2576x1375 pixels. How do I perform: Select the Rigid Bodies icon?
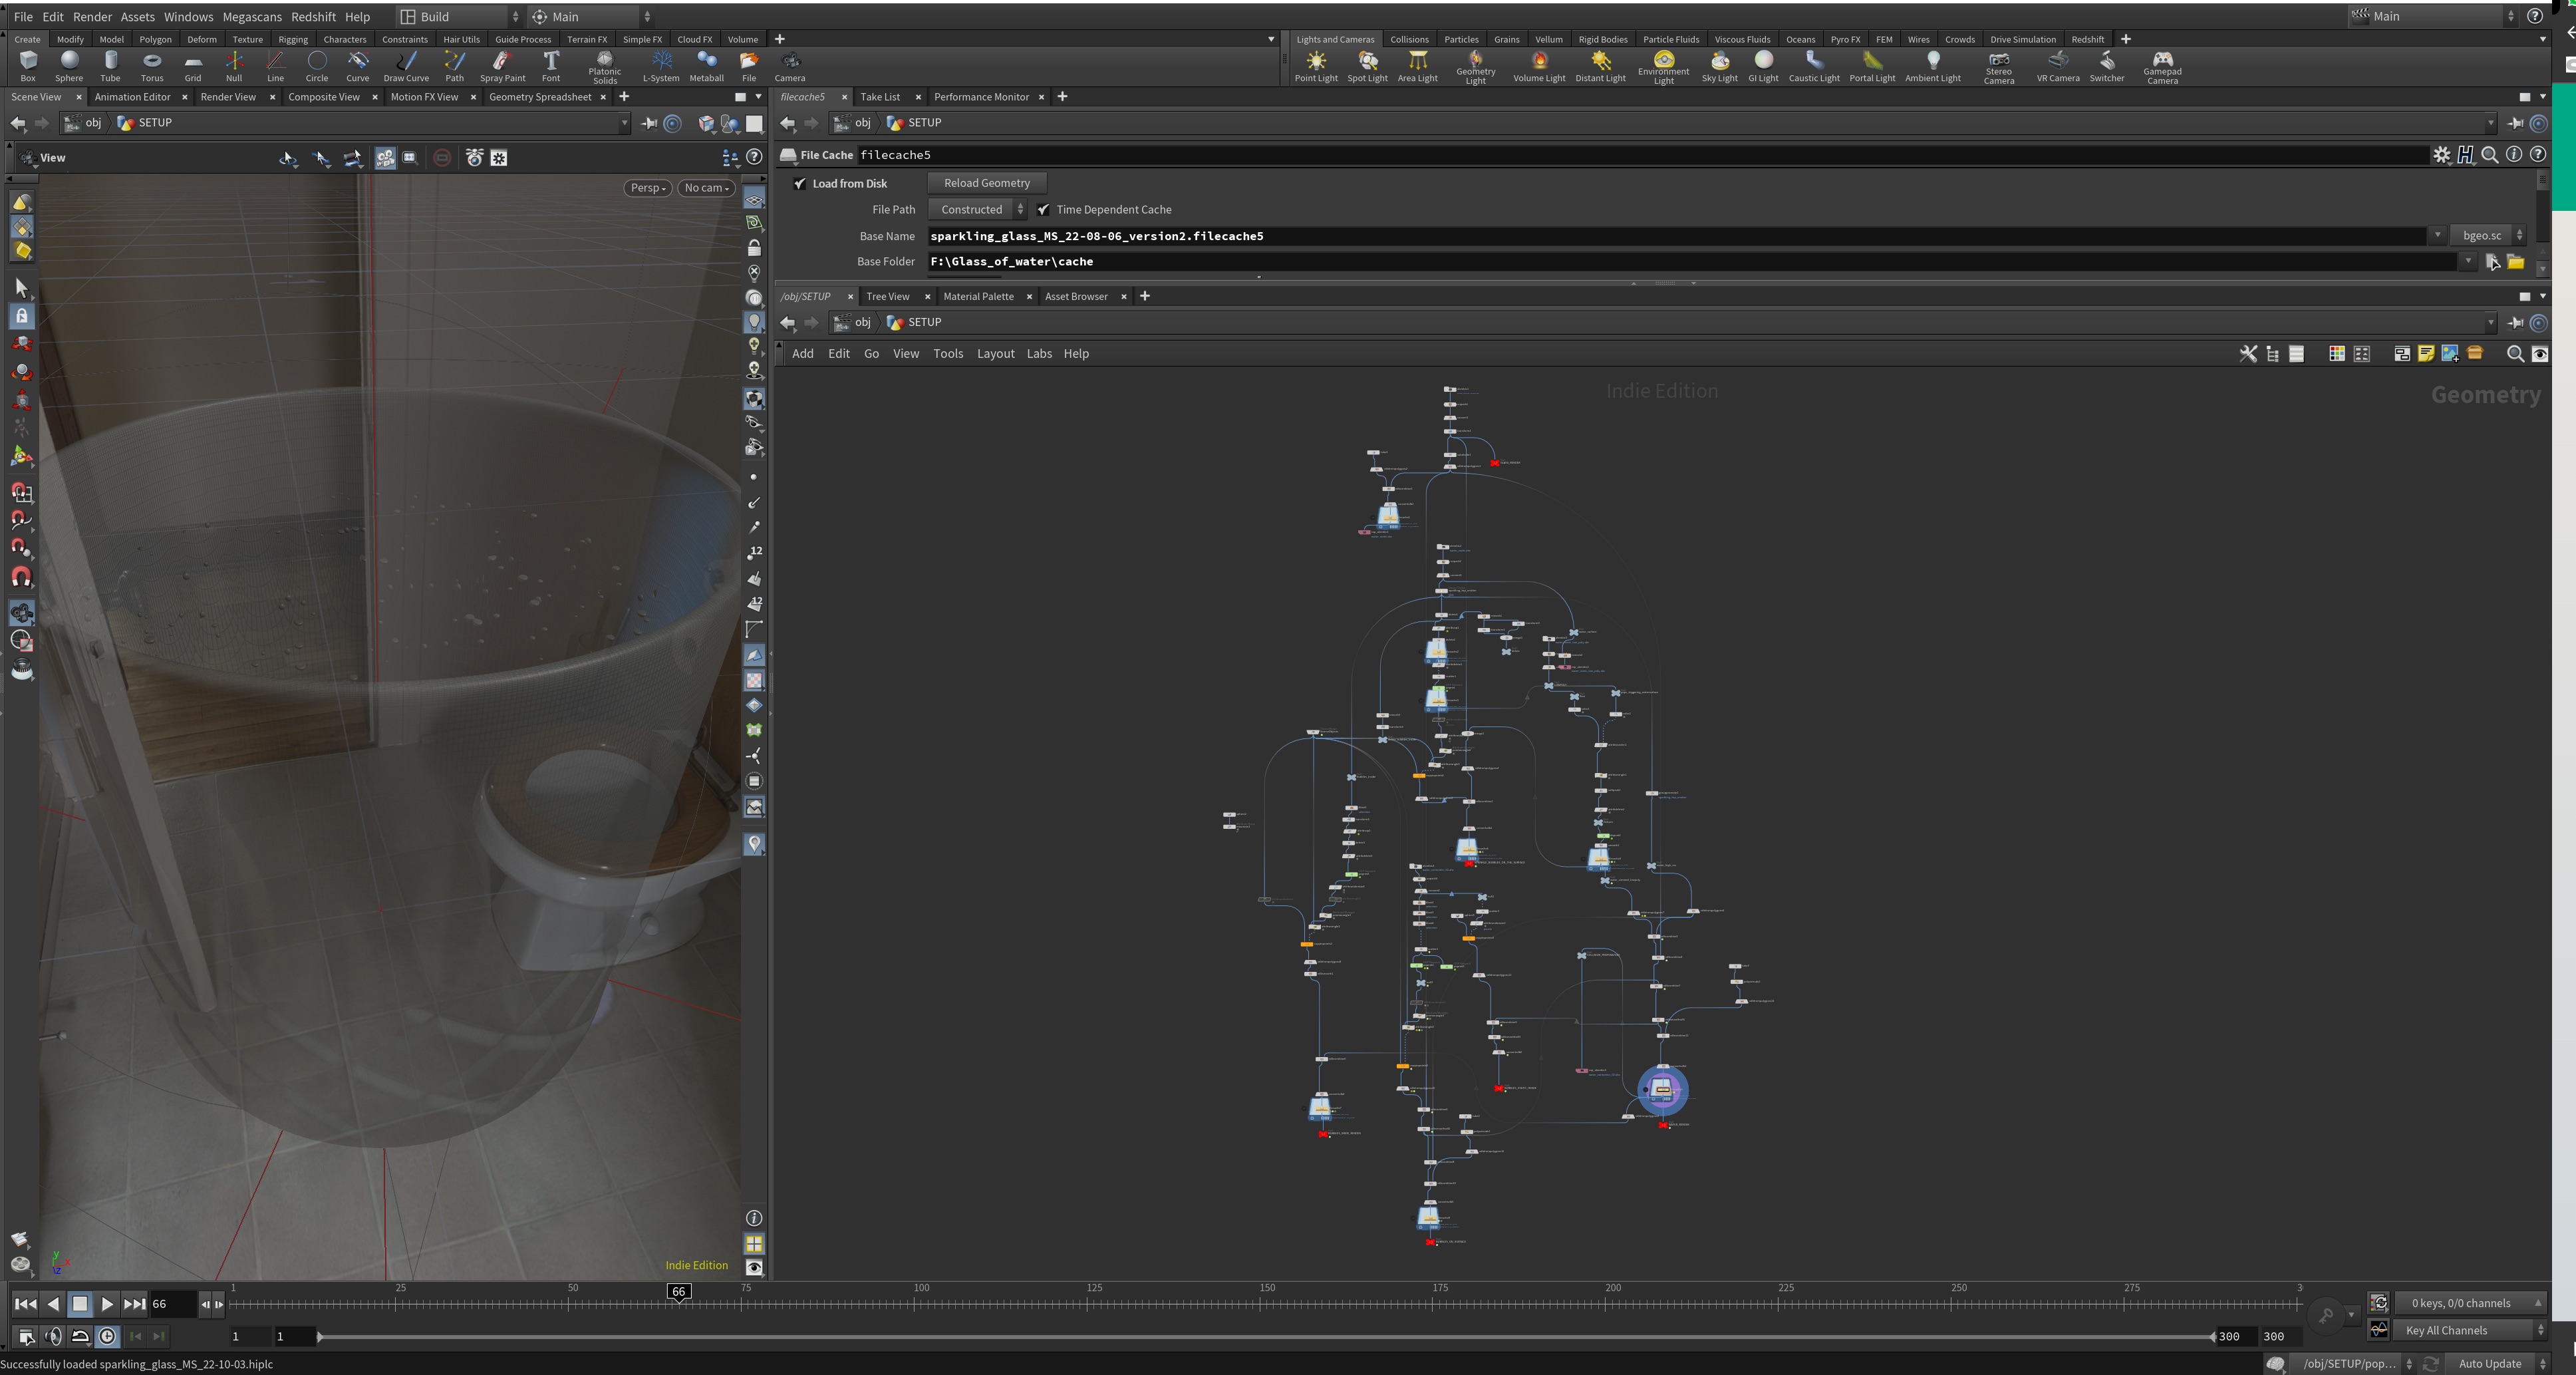click(1602, 39)
